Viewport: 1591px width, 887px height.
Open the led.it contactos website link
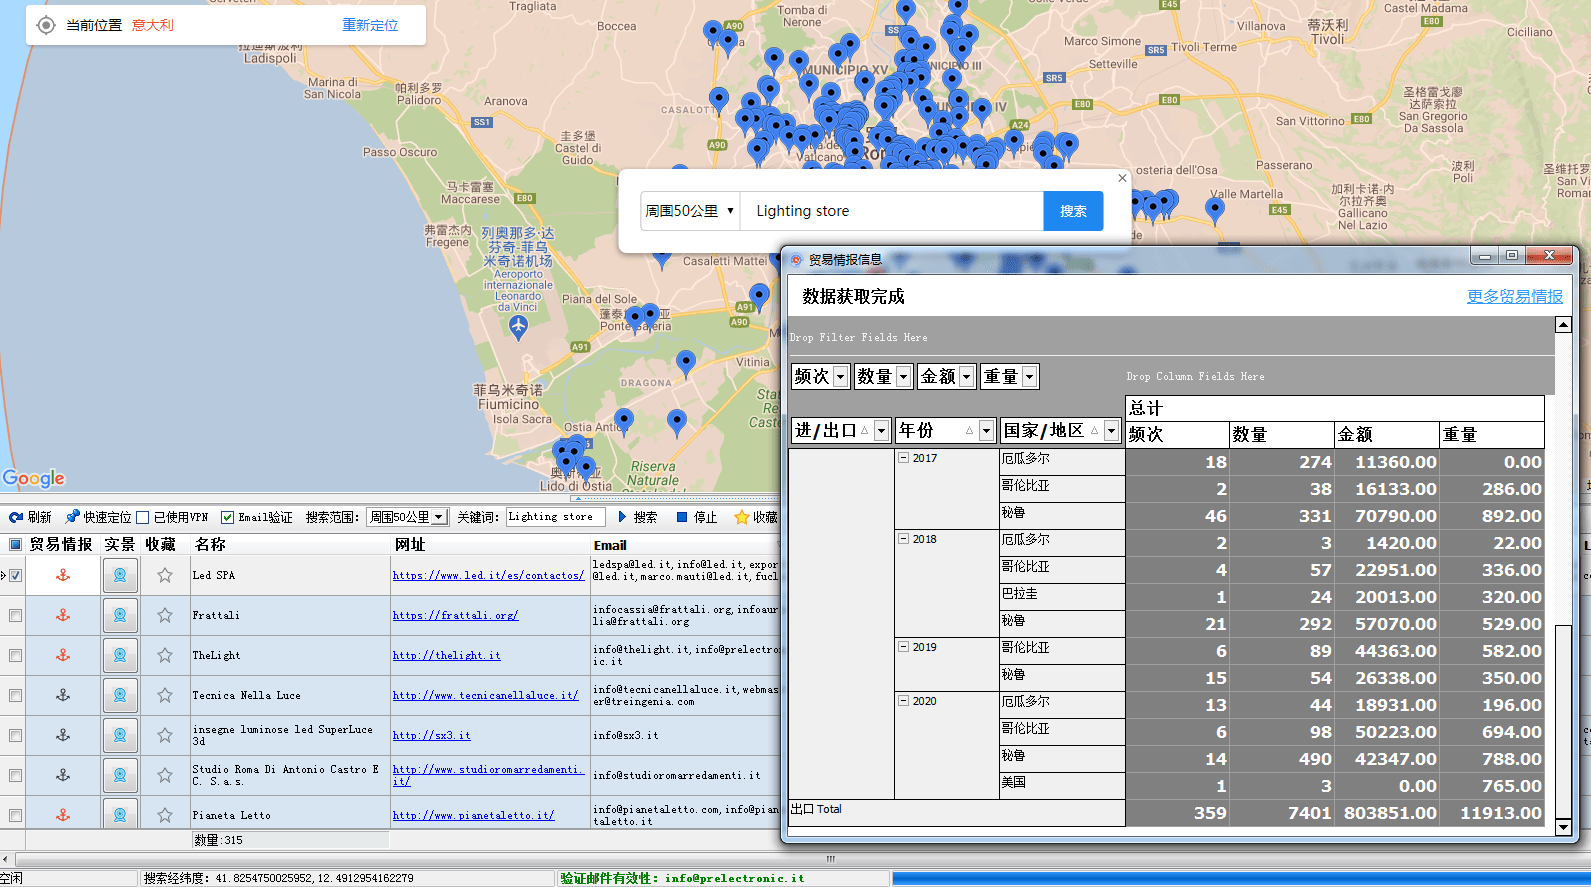click(x=488, y=575)
